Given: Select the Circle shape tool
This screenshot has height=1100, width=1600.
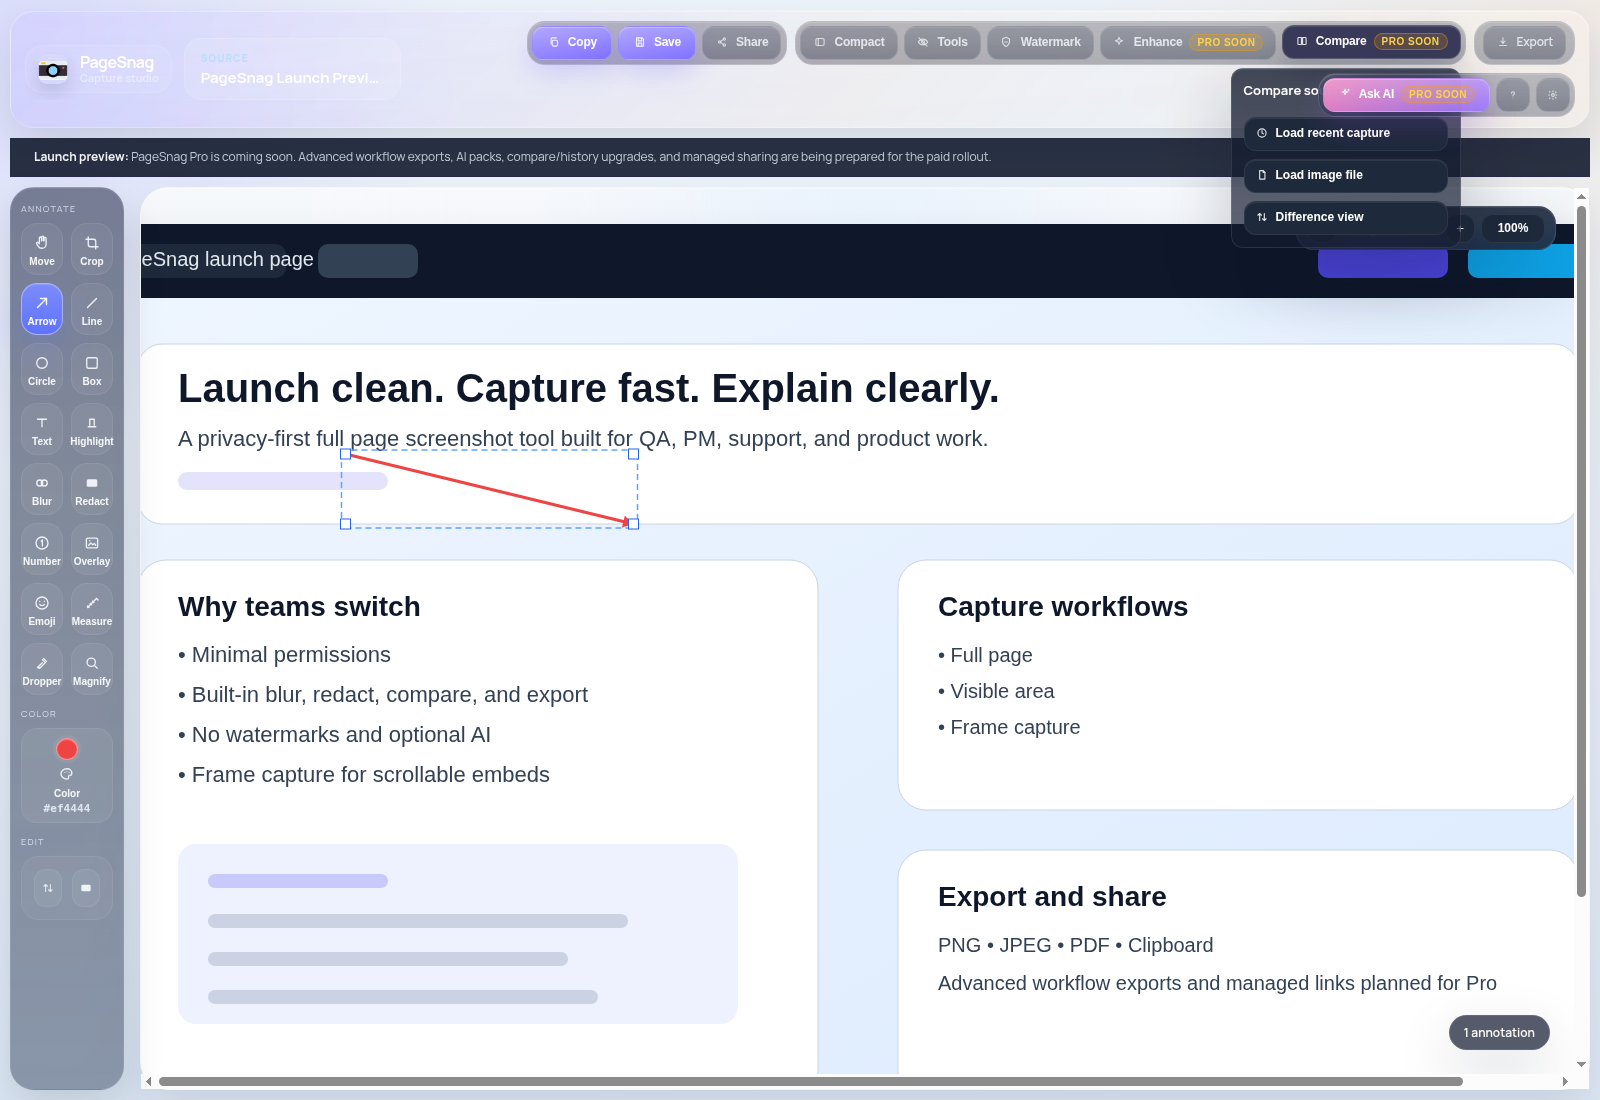Looking at the screenshot, I should pos(42,369).
